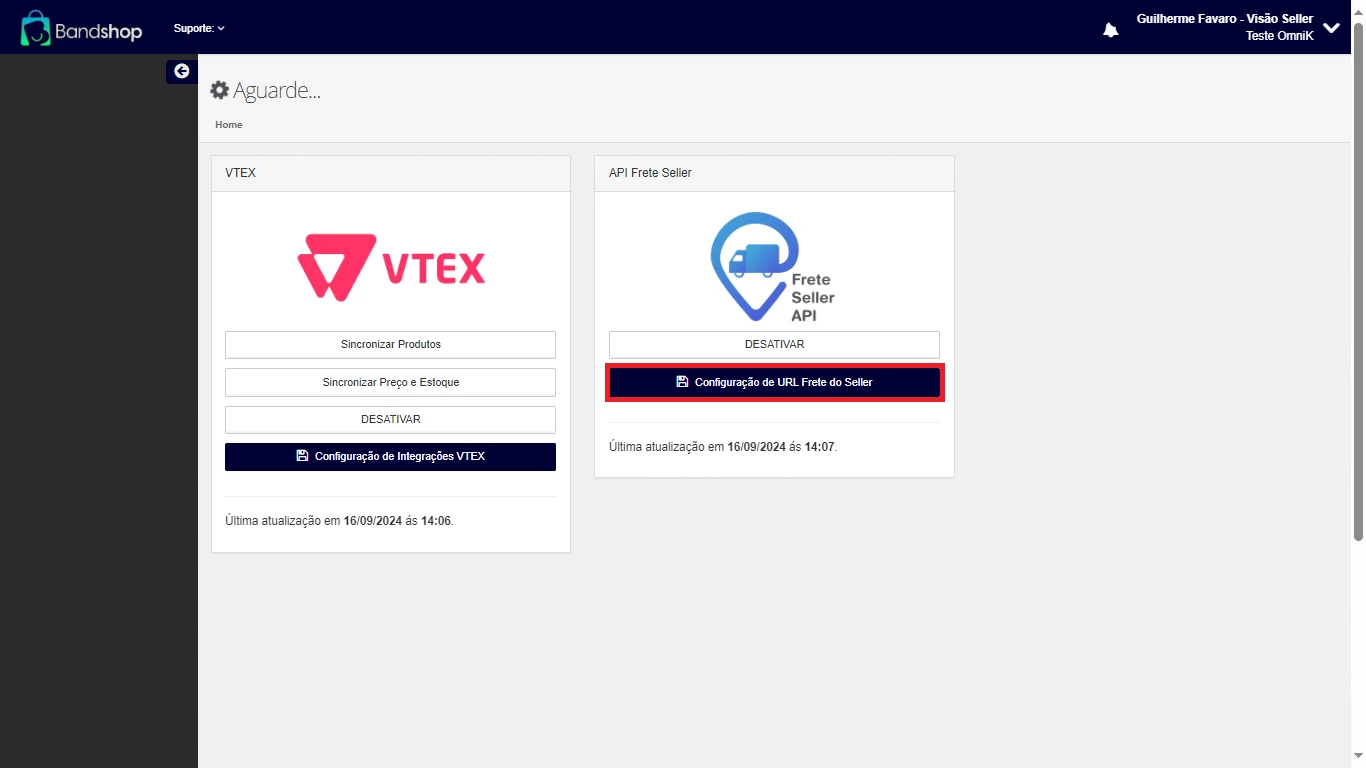Viewport: 1366px width, 768px height.
Task: Click save icon on Configuração de Integrações VTEX
Action: (x=302, y=456)
